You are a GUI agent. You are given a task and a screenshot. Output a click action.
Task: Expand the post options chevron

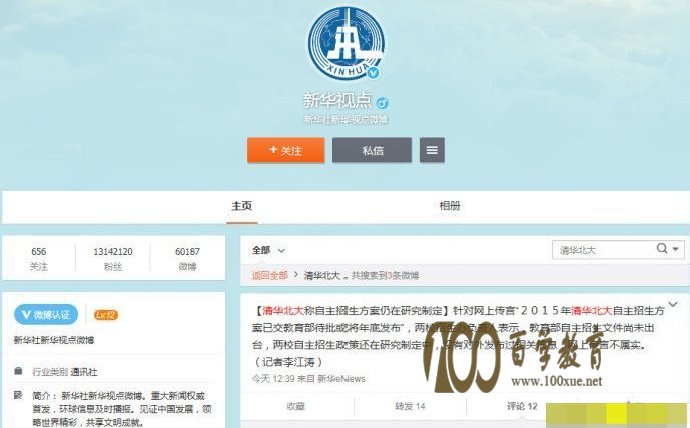tap(673, 304)
